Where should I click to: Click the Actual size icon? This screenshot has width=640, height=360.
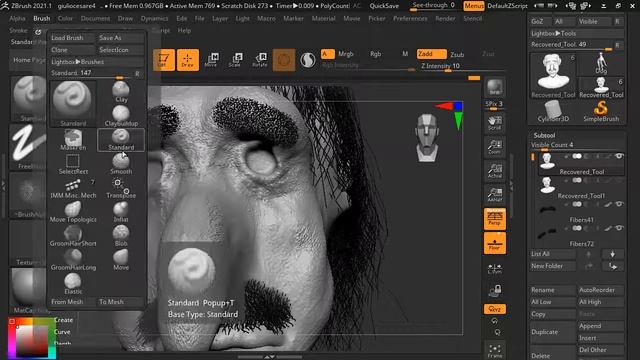tap(495, 171)
